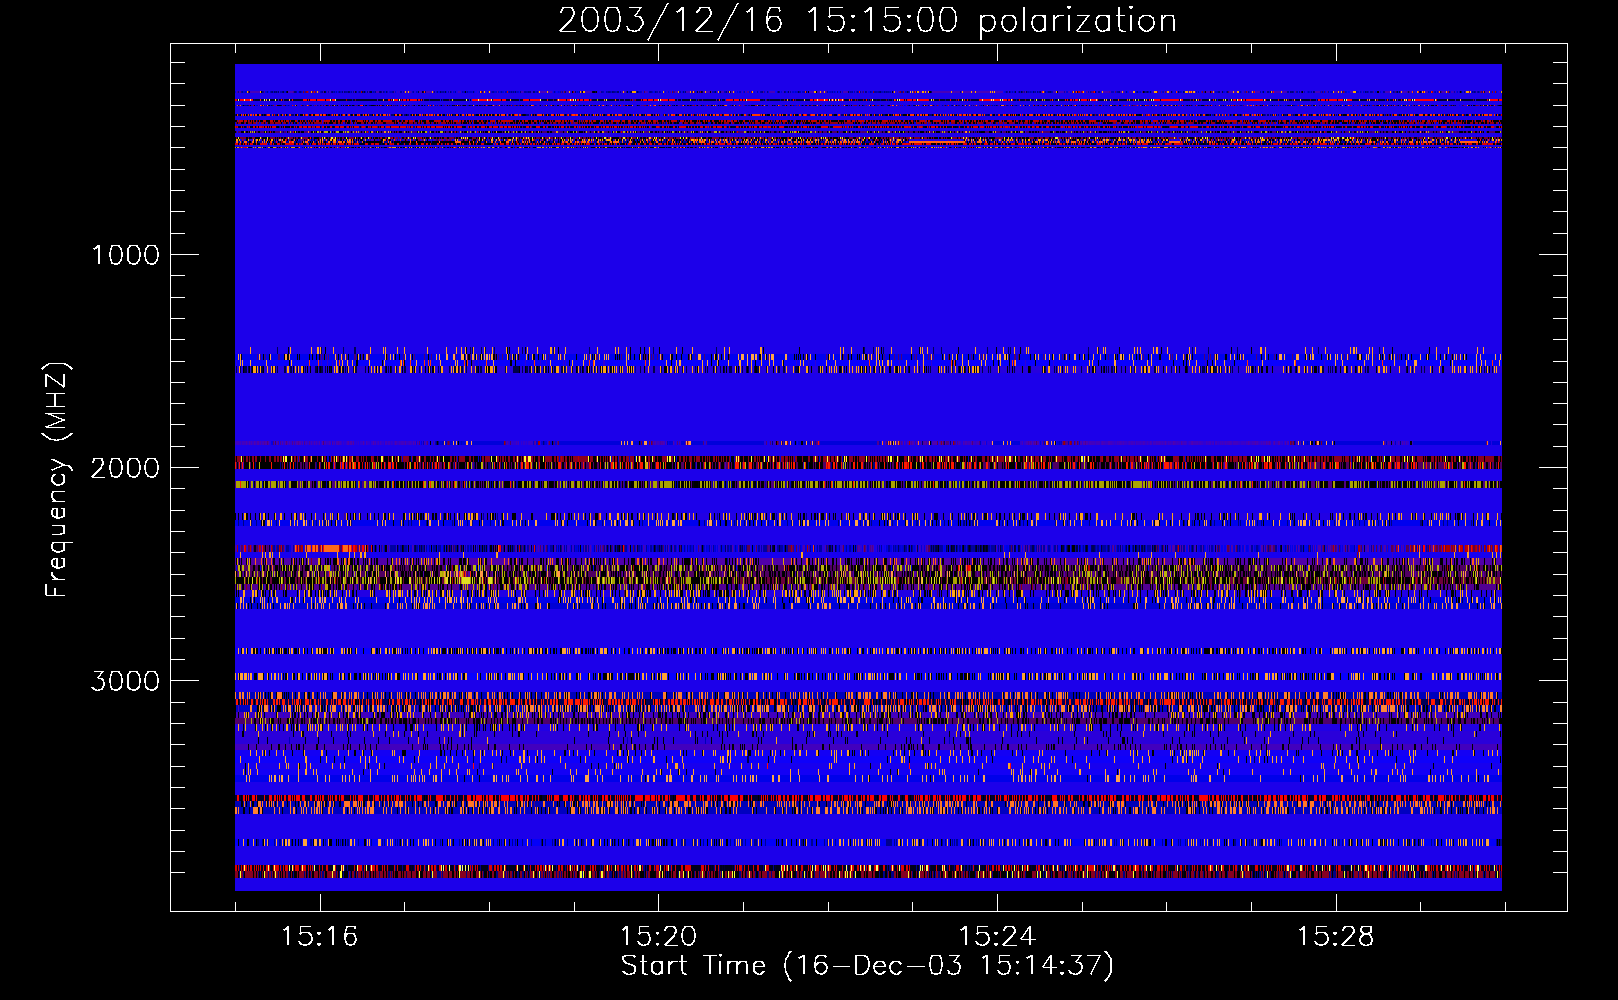The image size is (1618, 1000).
Task: Click the 1000 frequency tick label
Action: pyautogui.click(x=125, y=255)
